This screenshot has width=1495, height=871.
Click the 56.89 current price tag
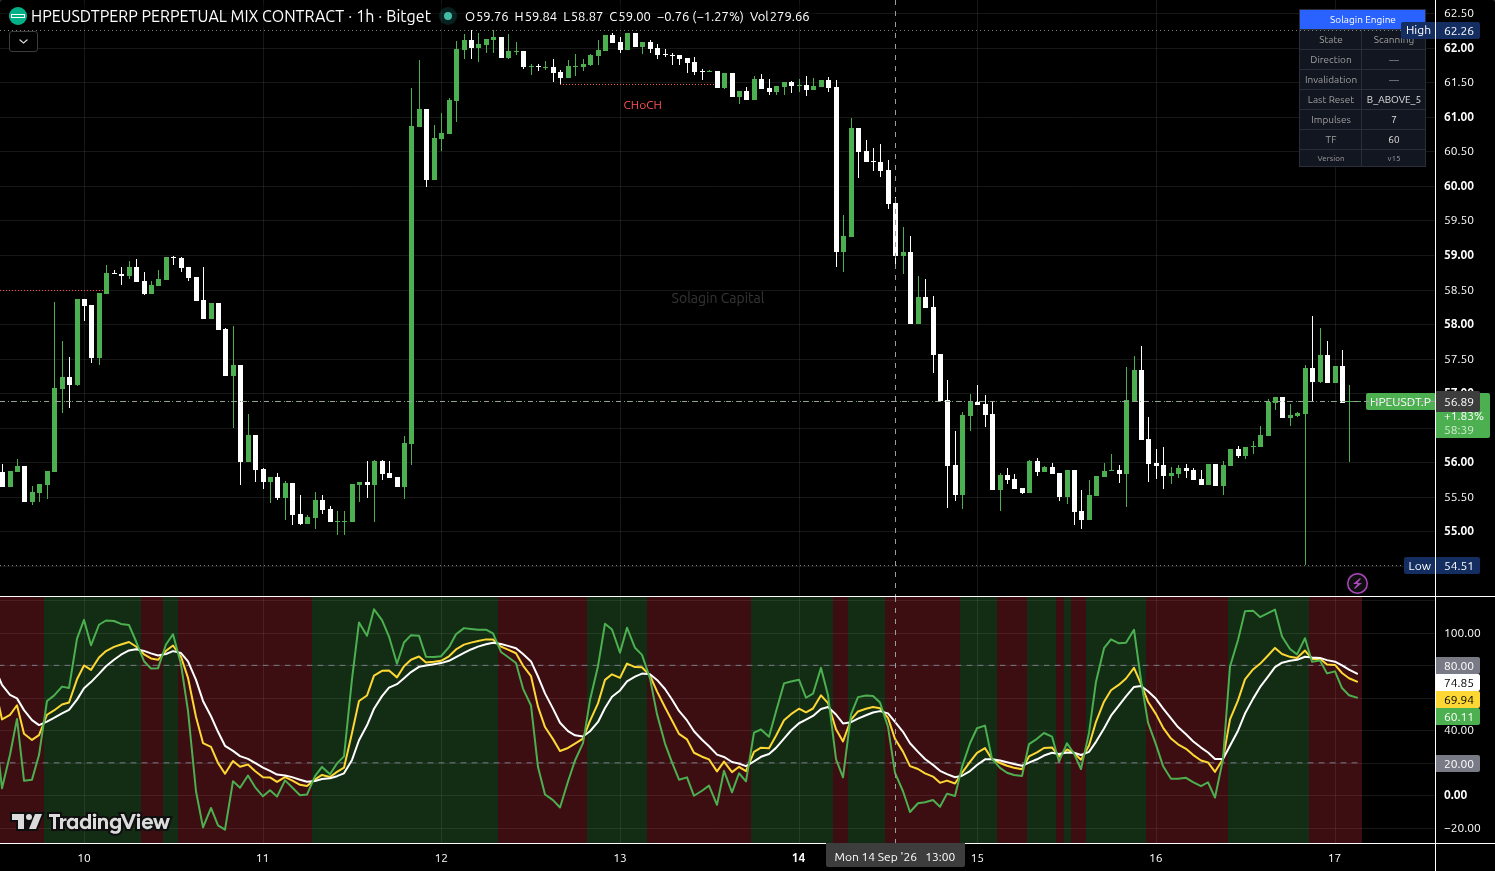tap(1459, 402)
